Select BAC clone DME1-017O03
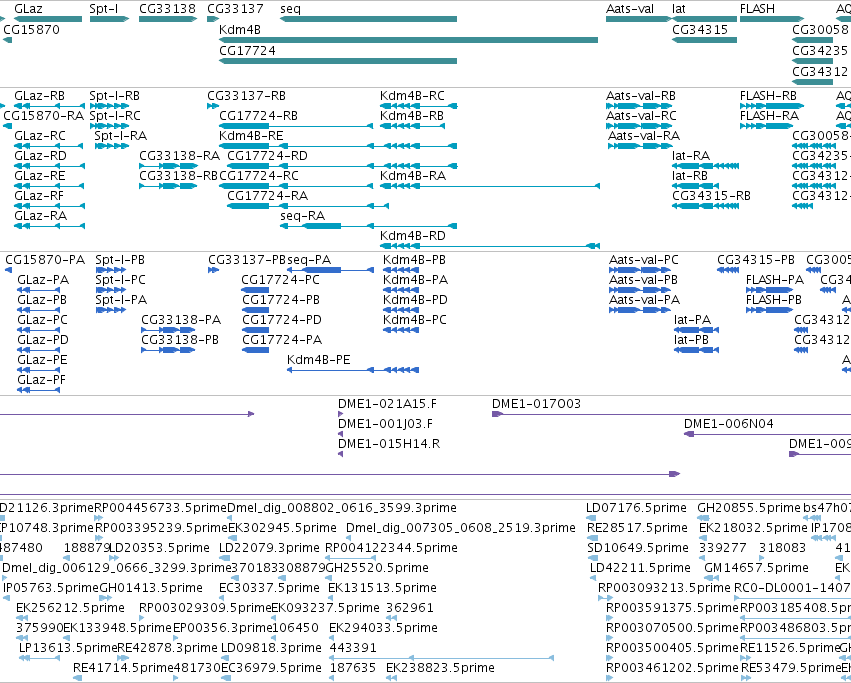Image resolution: width=851 pixels, height=683 pixels. click(671, 414)
